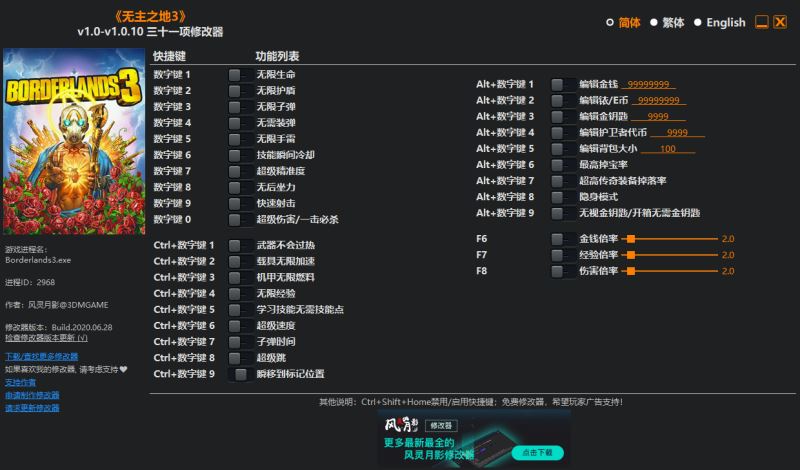Open 申请制作修改器 link
Image resolution: width=800 pixels, height=470 pixels.
tap(32, 395)
